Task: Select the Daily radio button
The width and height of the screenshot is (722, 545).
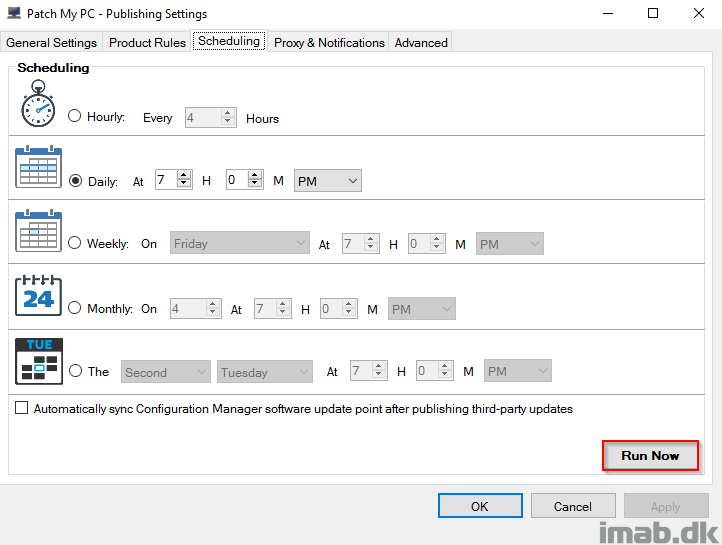Action: point(76,180)
